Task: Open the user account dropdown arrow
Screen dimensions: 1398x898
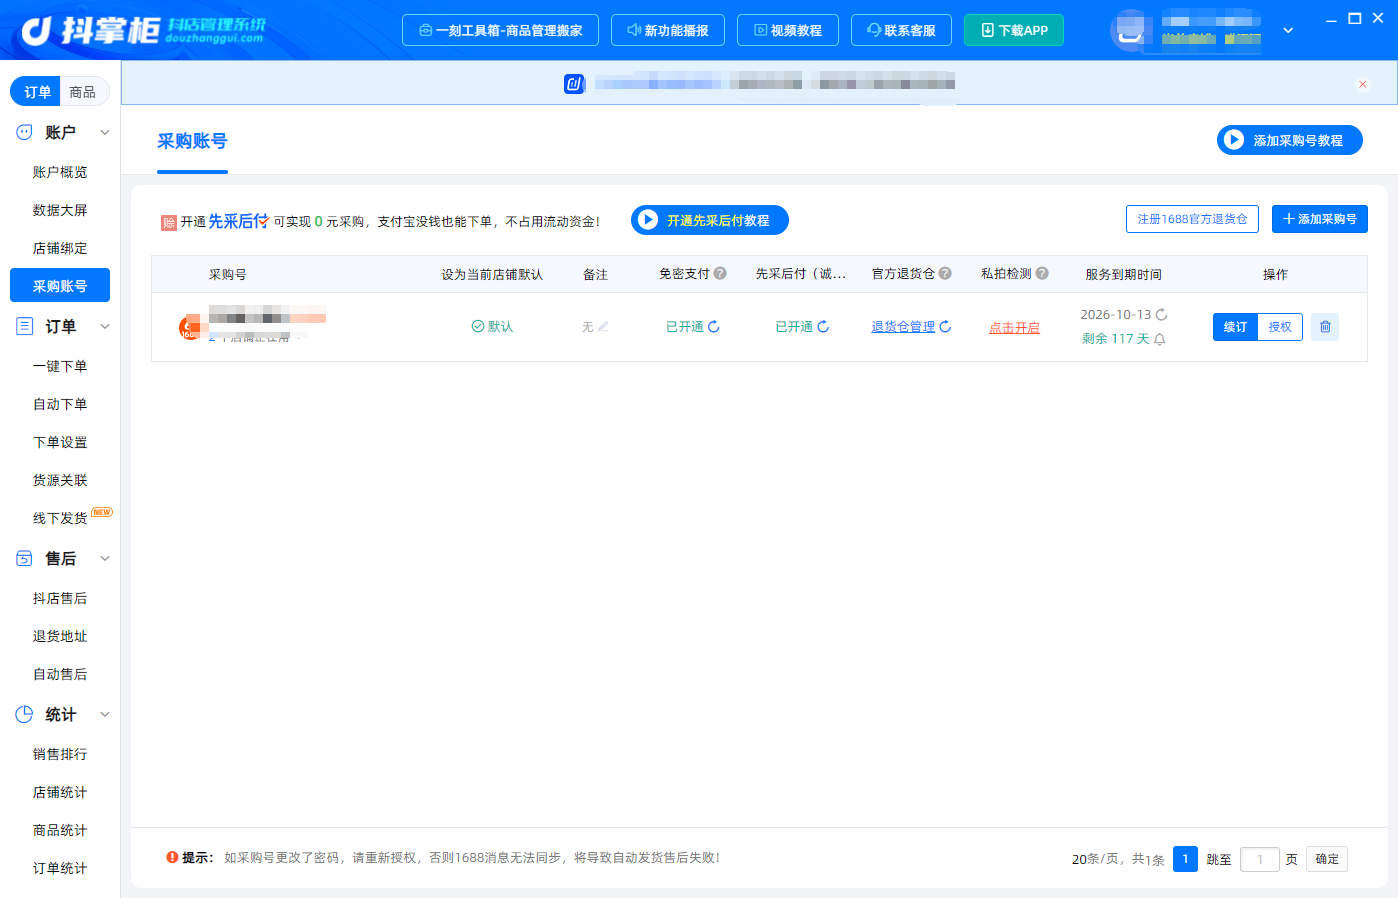Action: coord(1288,30)
